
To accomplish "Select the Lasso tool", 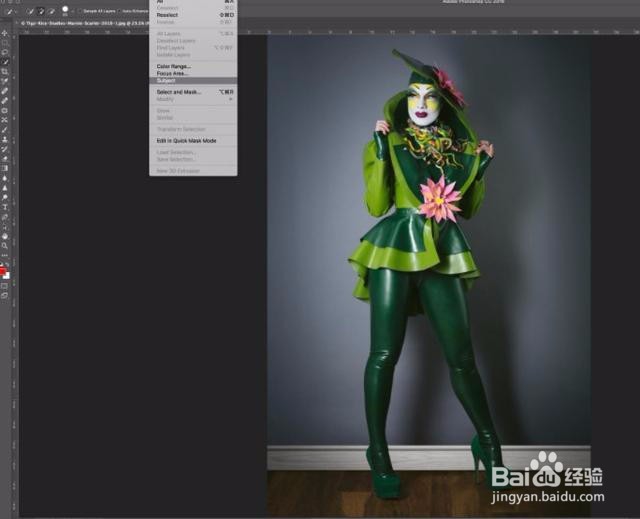I will 4,52.
